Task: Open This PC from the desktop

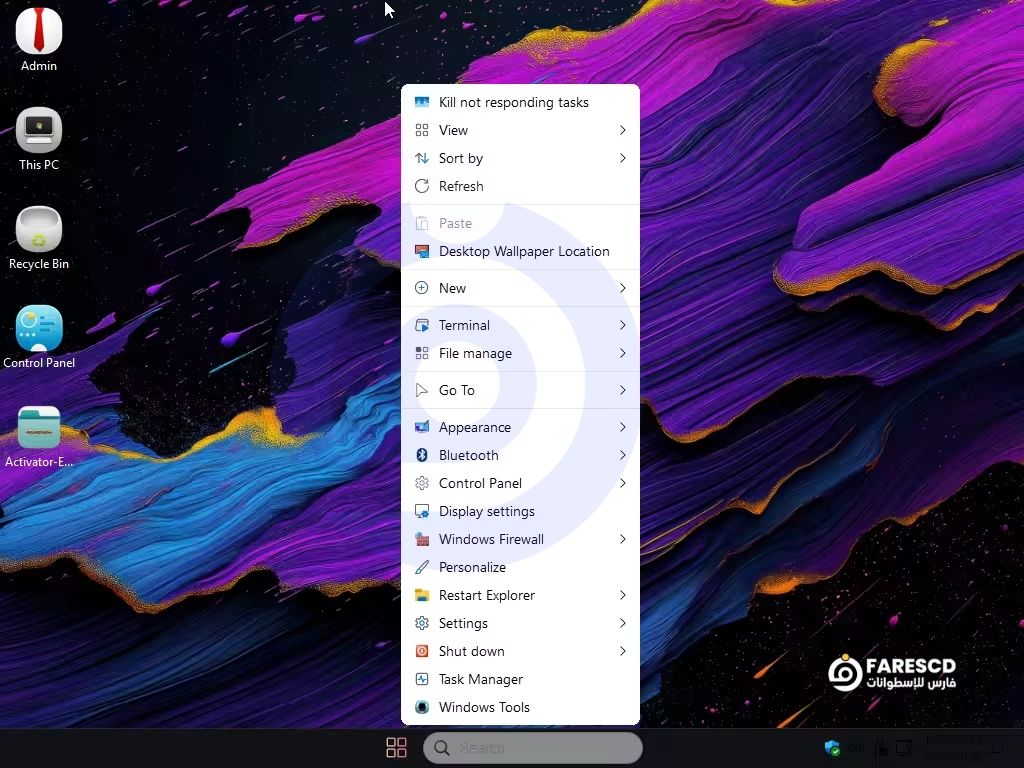Action: pyautogui.click(x=39, y=132)
